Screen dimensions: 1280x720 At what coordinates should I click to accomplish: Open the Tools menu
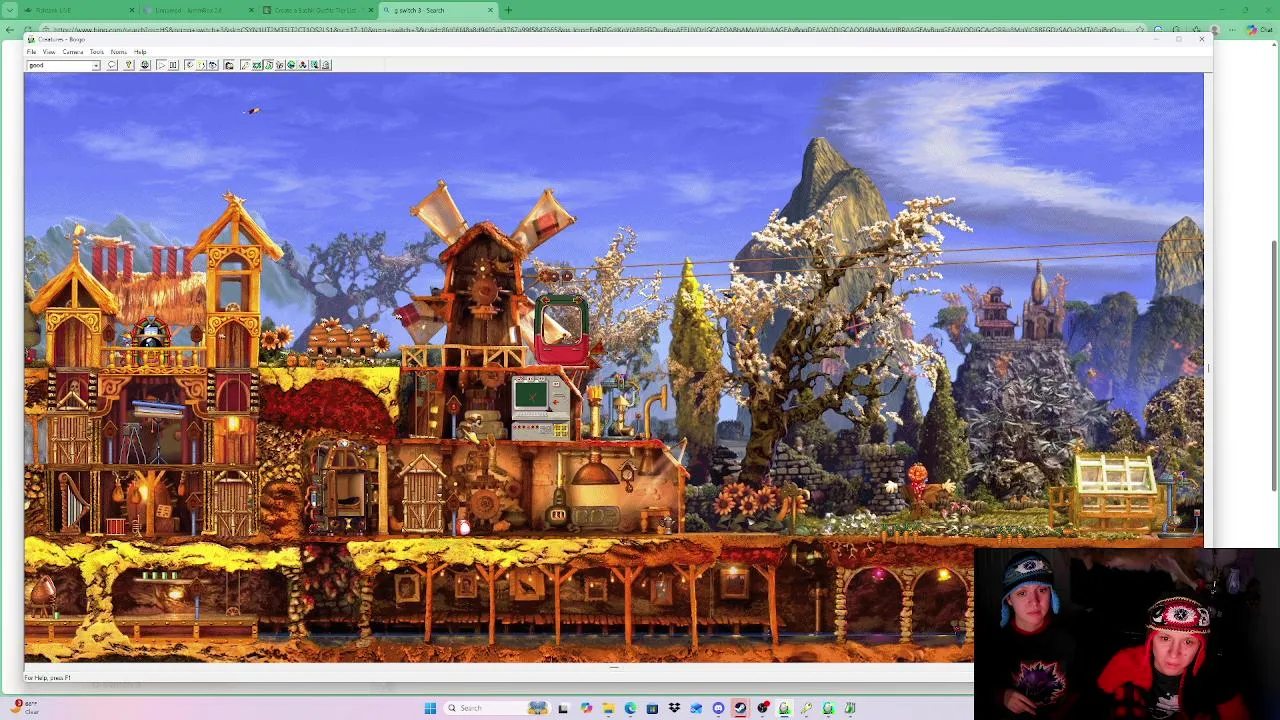[x=97, y=52]
